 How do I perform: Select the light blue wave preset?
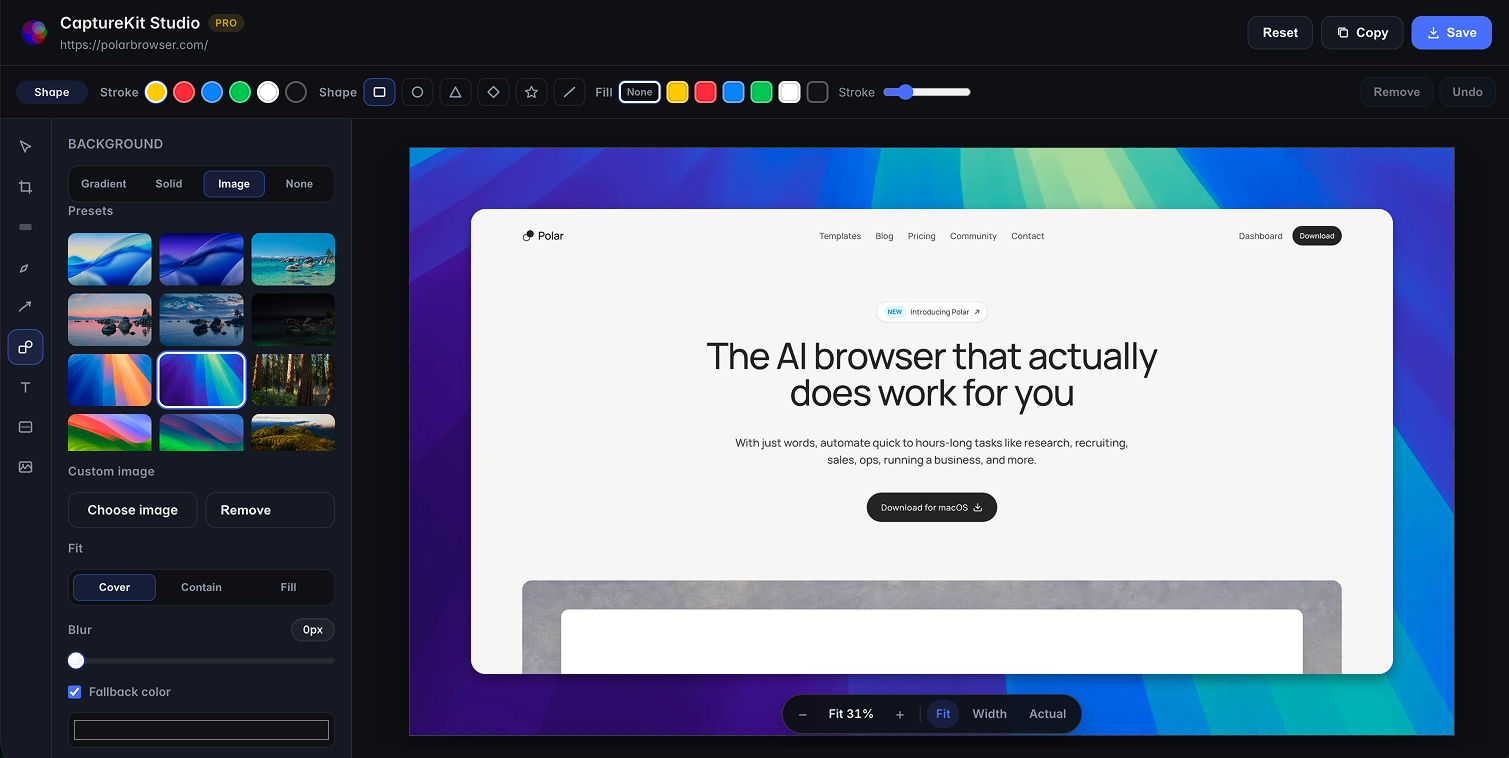[x=110, y=260]
